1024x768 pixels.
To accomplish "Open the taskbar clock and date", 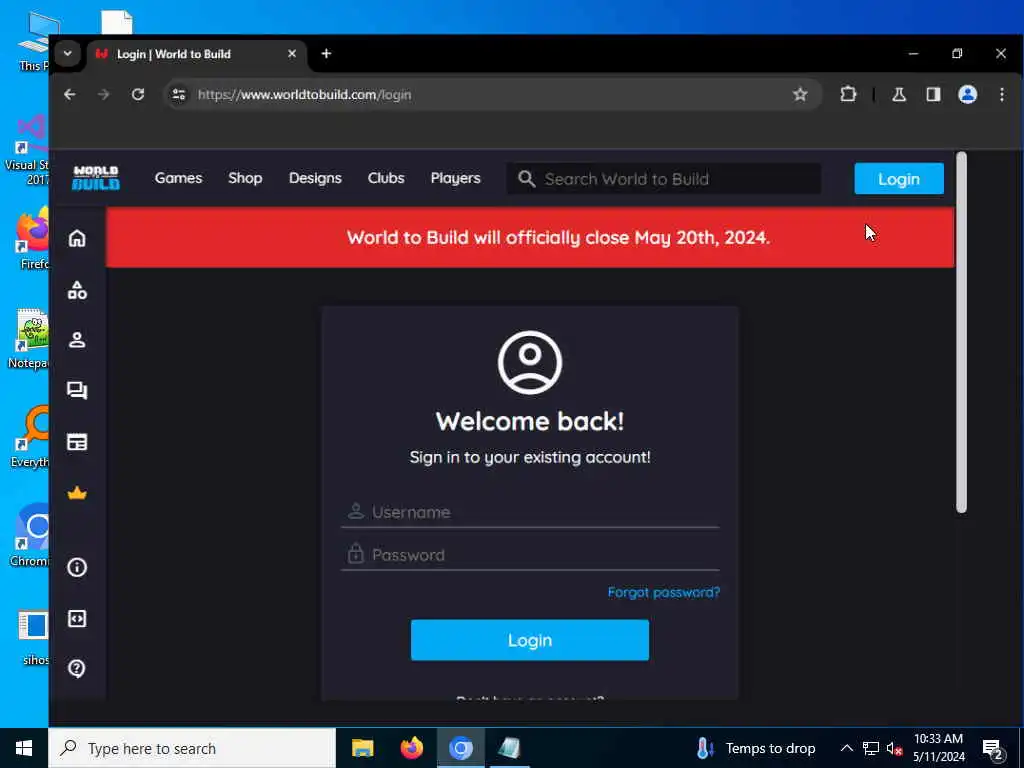I will [938, 748].
